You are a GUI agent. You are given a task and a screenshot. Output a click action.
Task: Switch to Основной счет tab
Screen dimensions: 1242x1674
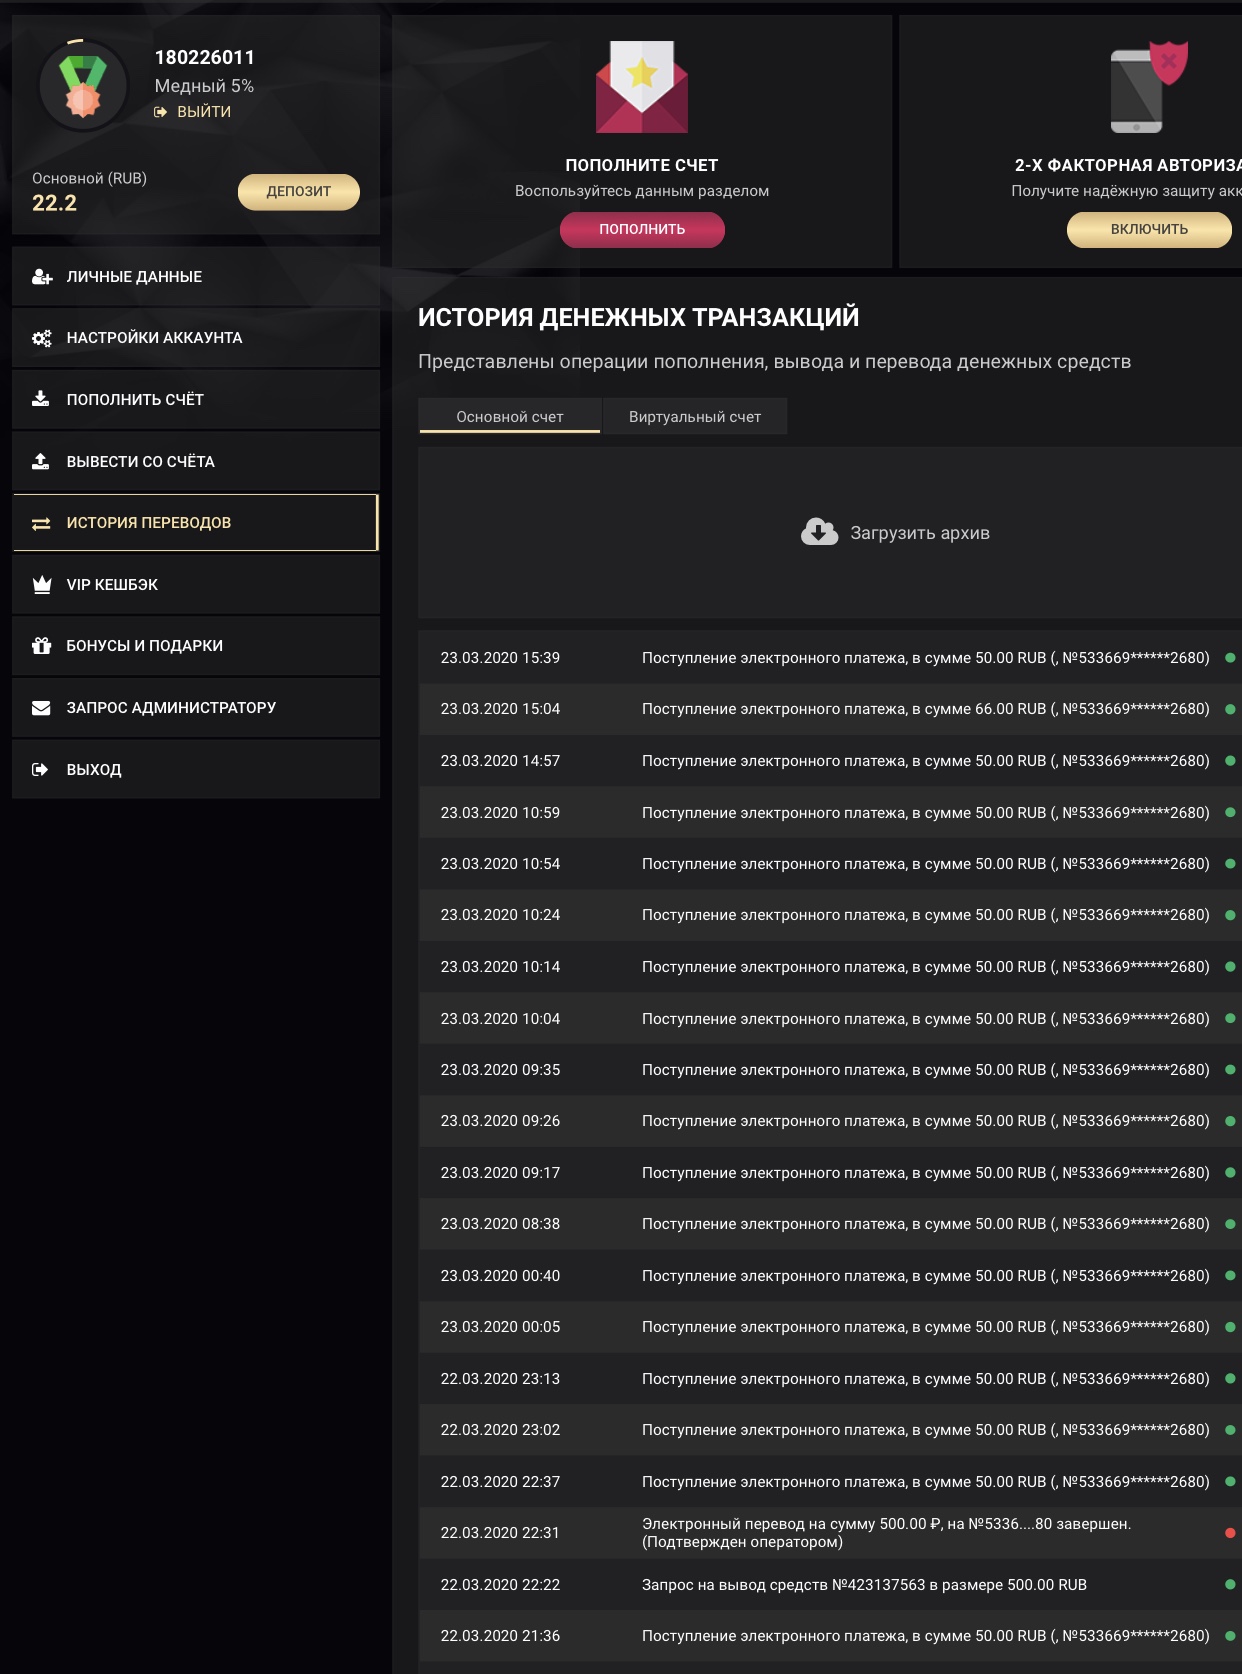[510, 416]
